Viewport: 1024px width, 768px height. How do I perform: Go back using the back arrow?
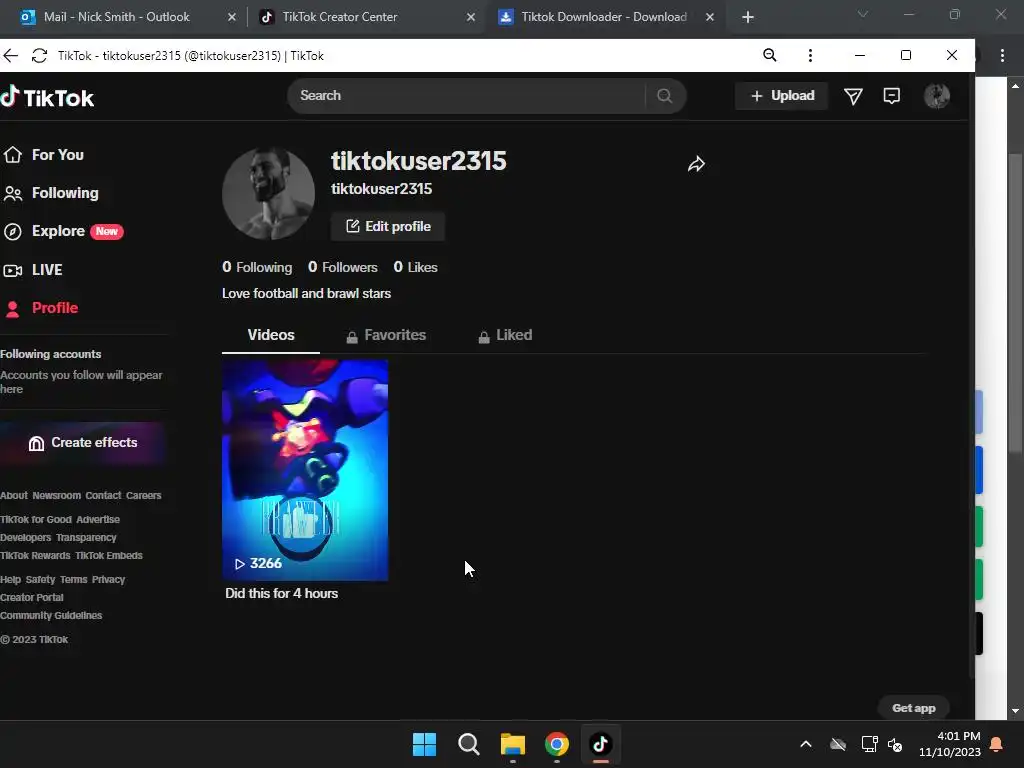[x=10, y=56]
